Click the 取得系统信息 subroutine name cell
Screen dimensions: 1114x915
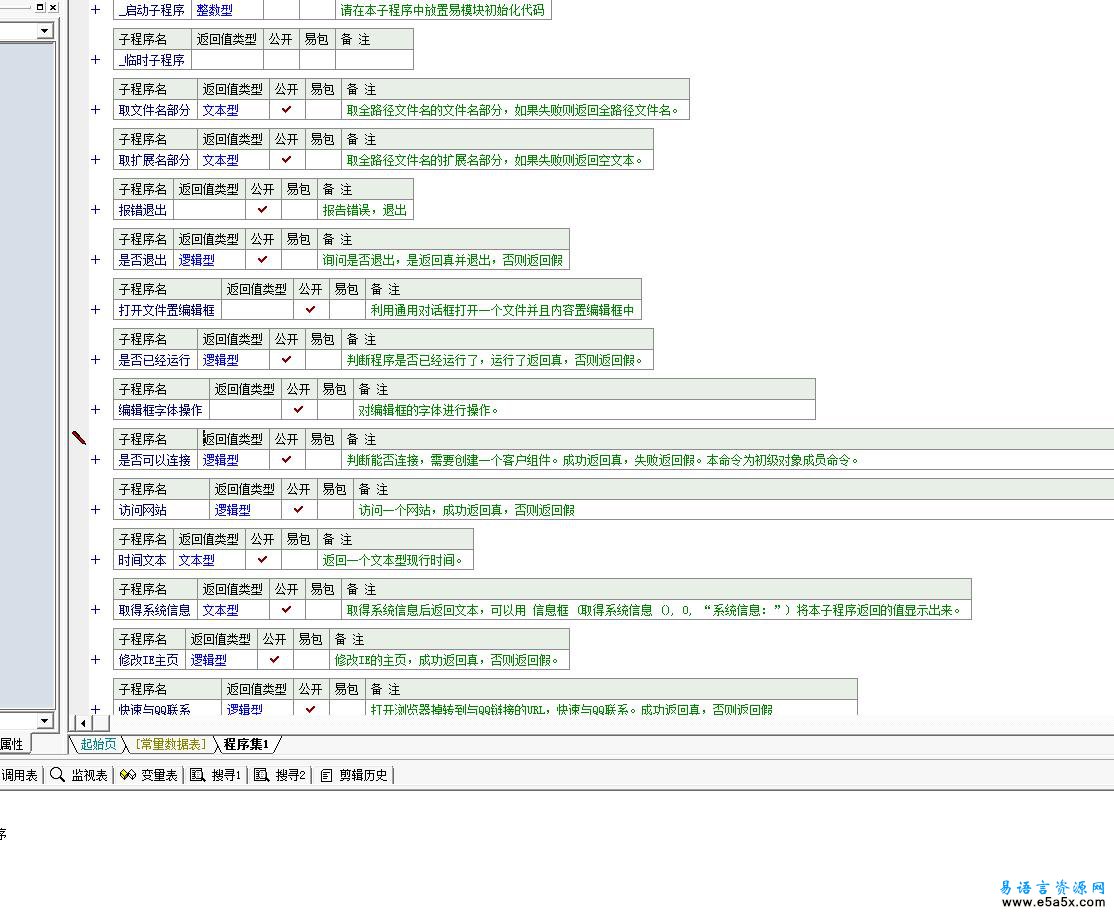coord(155,610)
